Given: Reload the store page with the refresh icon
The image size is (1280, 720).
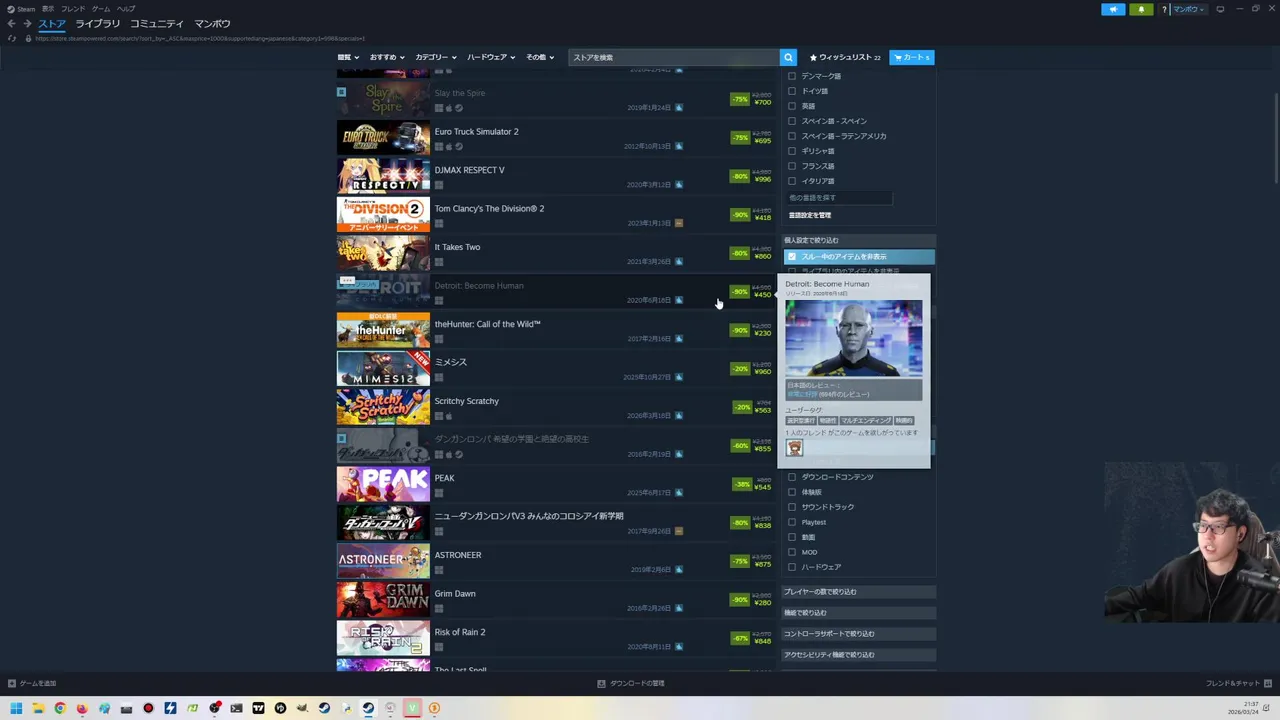Looking at the screenshot, I should pyautogui.click(x=12, y=38).
